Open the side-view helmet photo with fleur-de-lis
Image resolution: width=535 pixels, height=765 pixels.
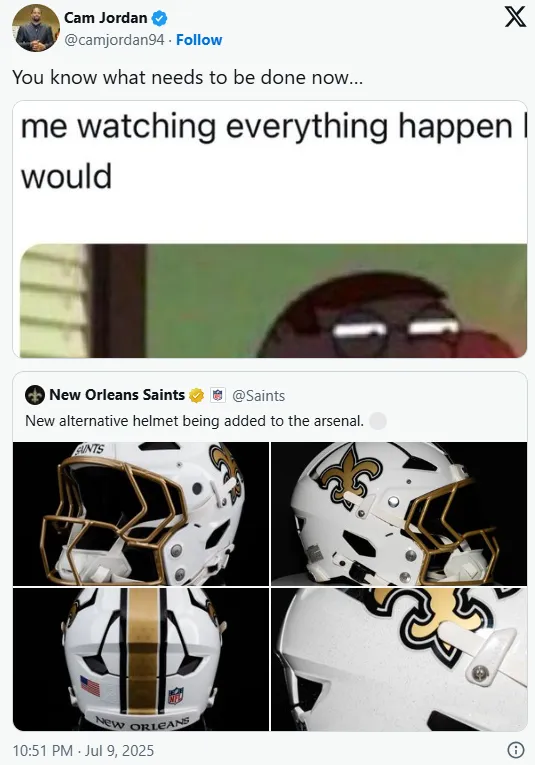click(x=399, y=514)
